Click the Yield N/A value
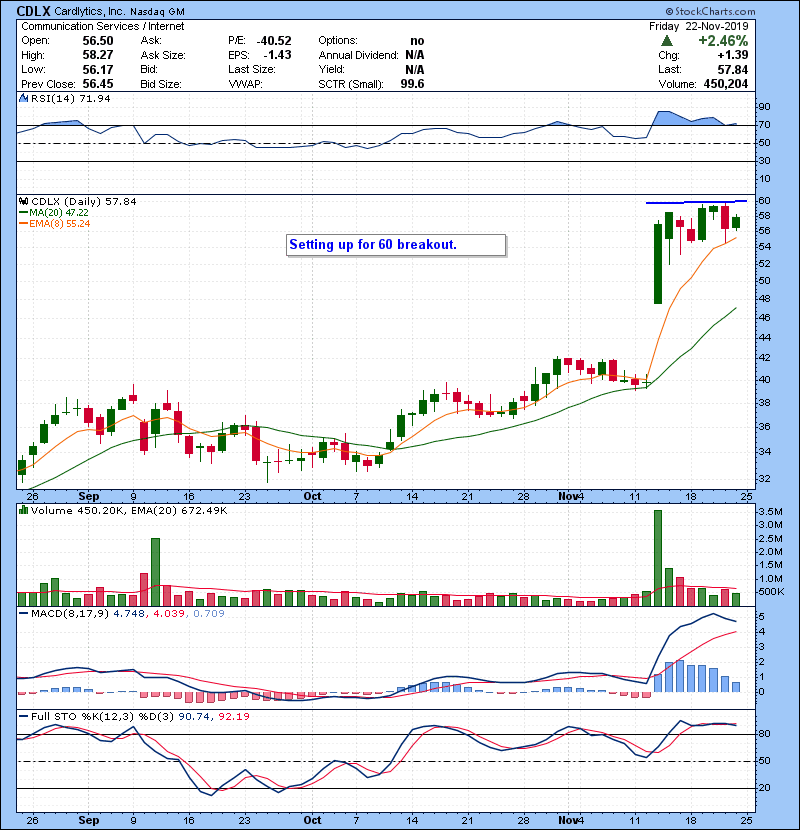This screenshot has height=830, width=800. tap(415, 69)
